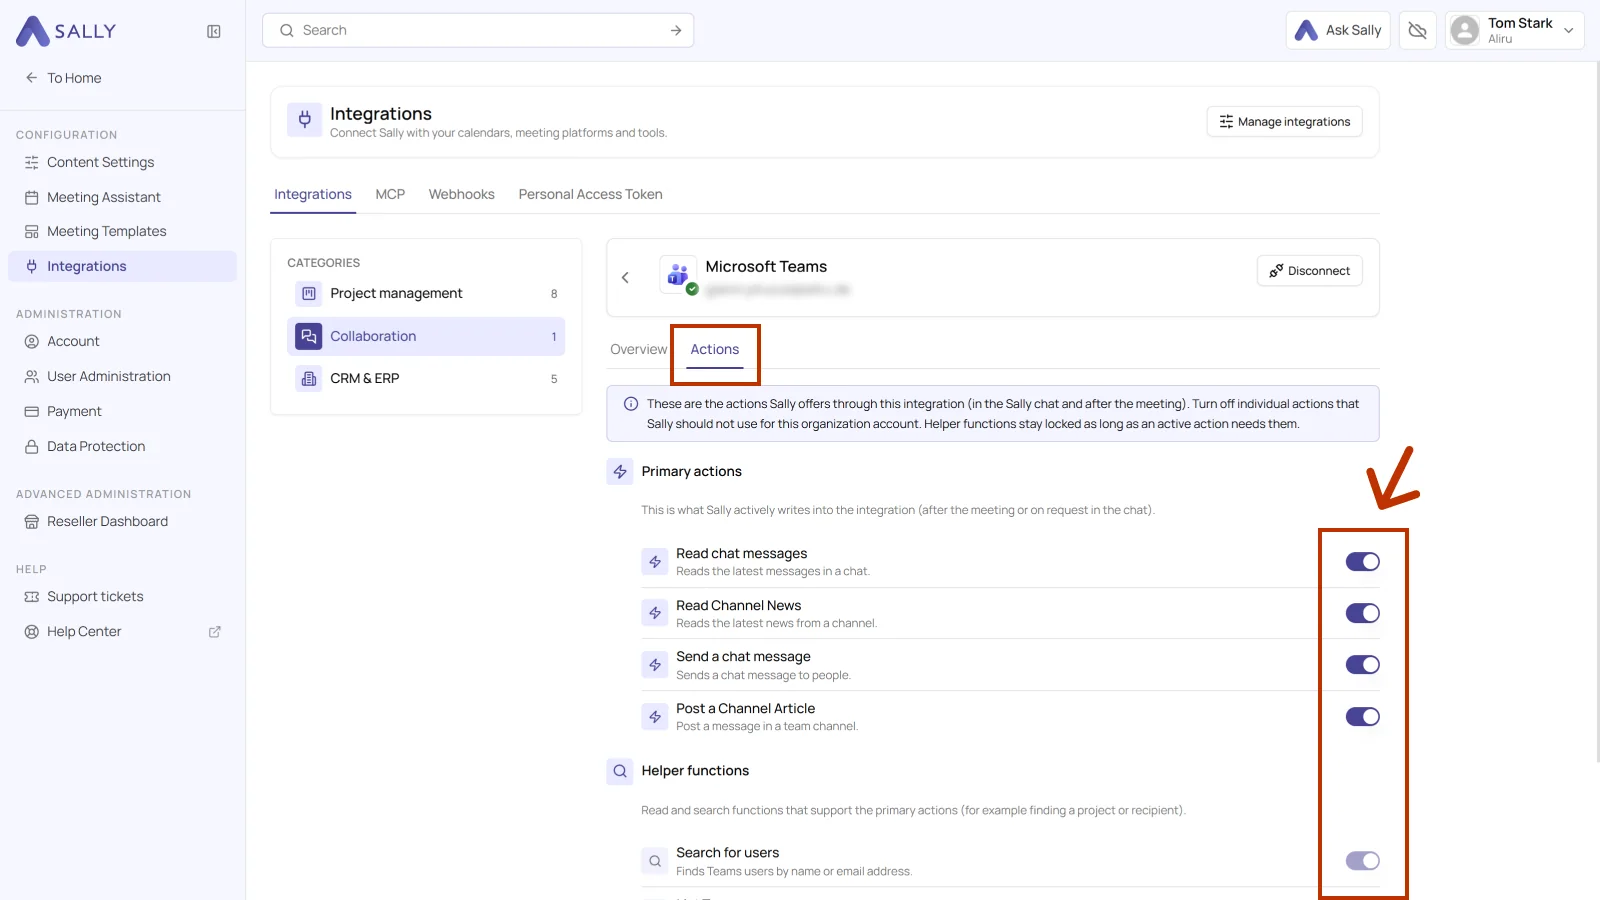Submit search with the arrow icon
The image size is (1600, 900).
pyautogui.click(x=676, y=30)
